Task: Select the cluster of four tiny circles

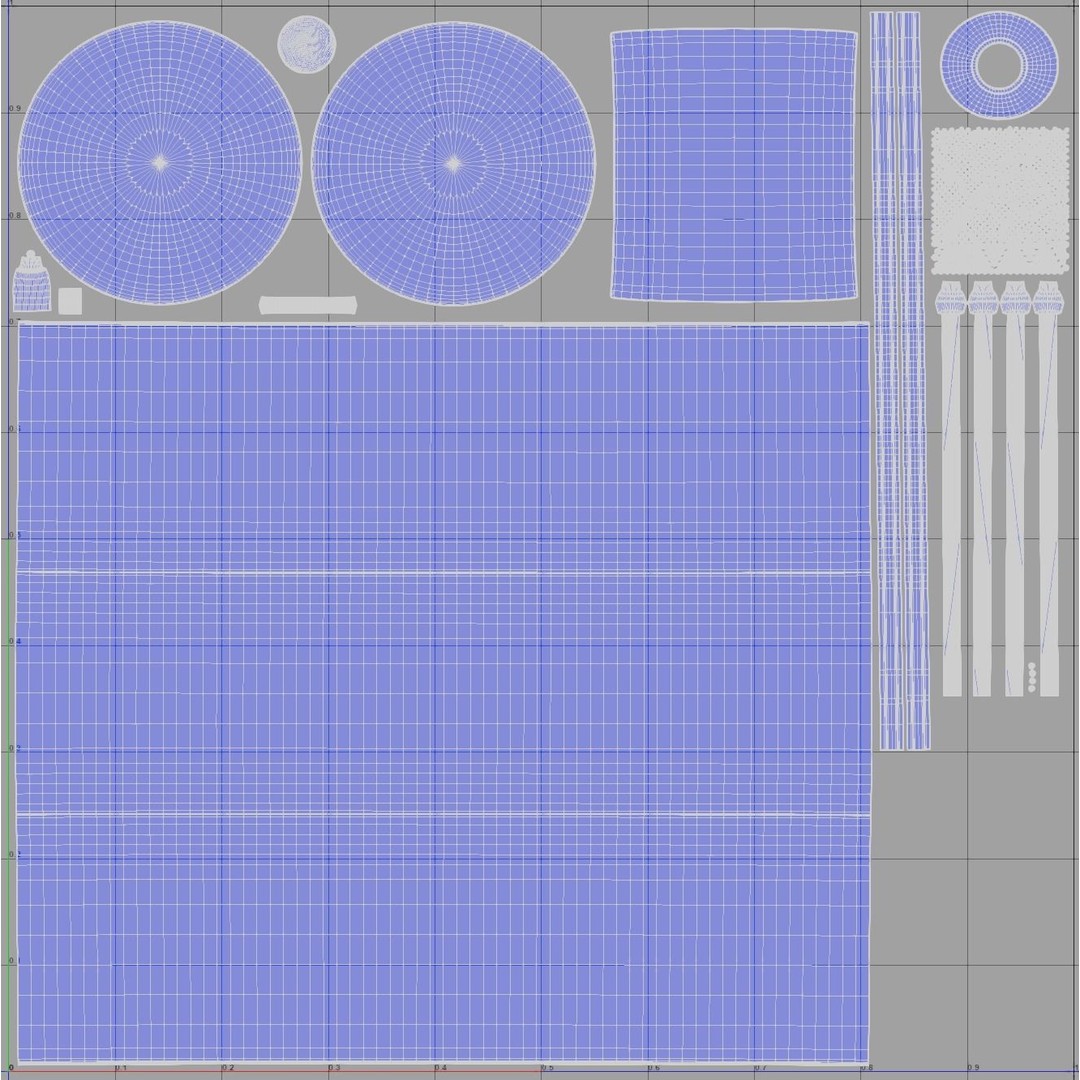Action: click(1032, 677)
